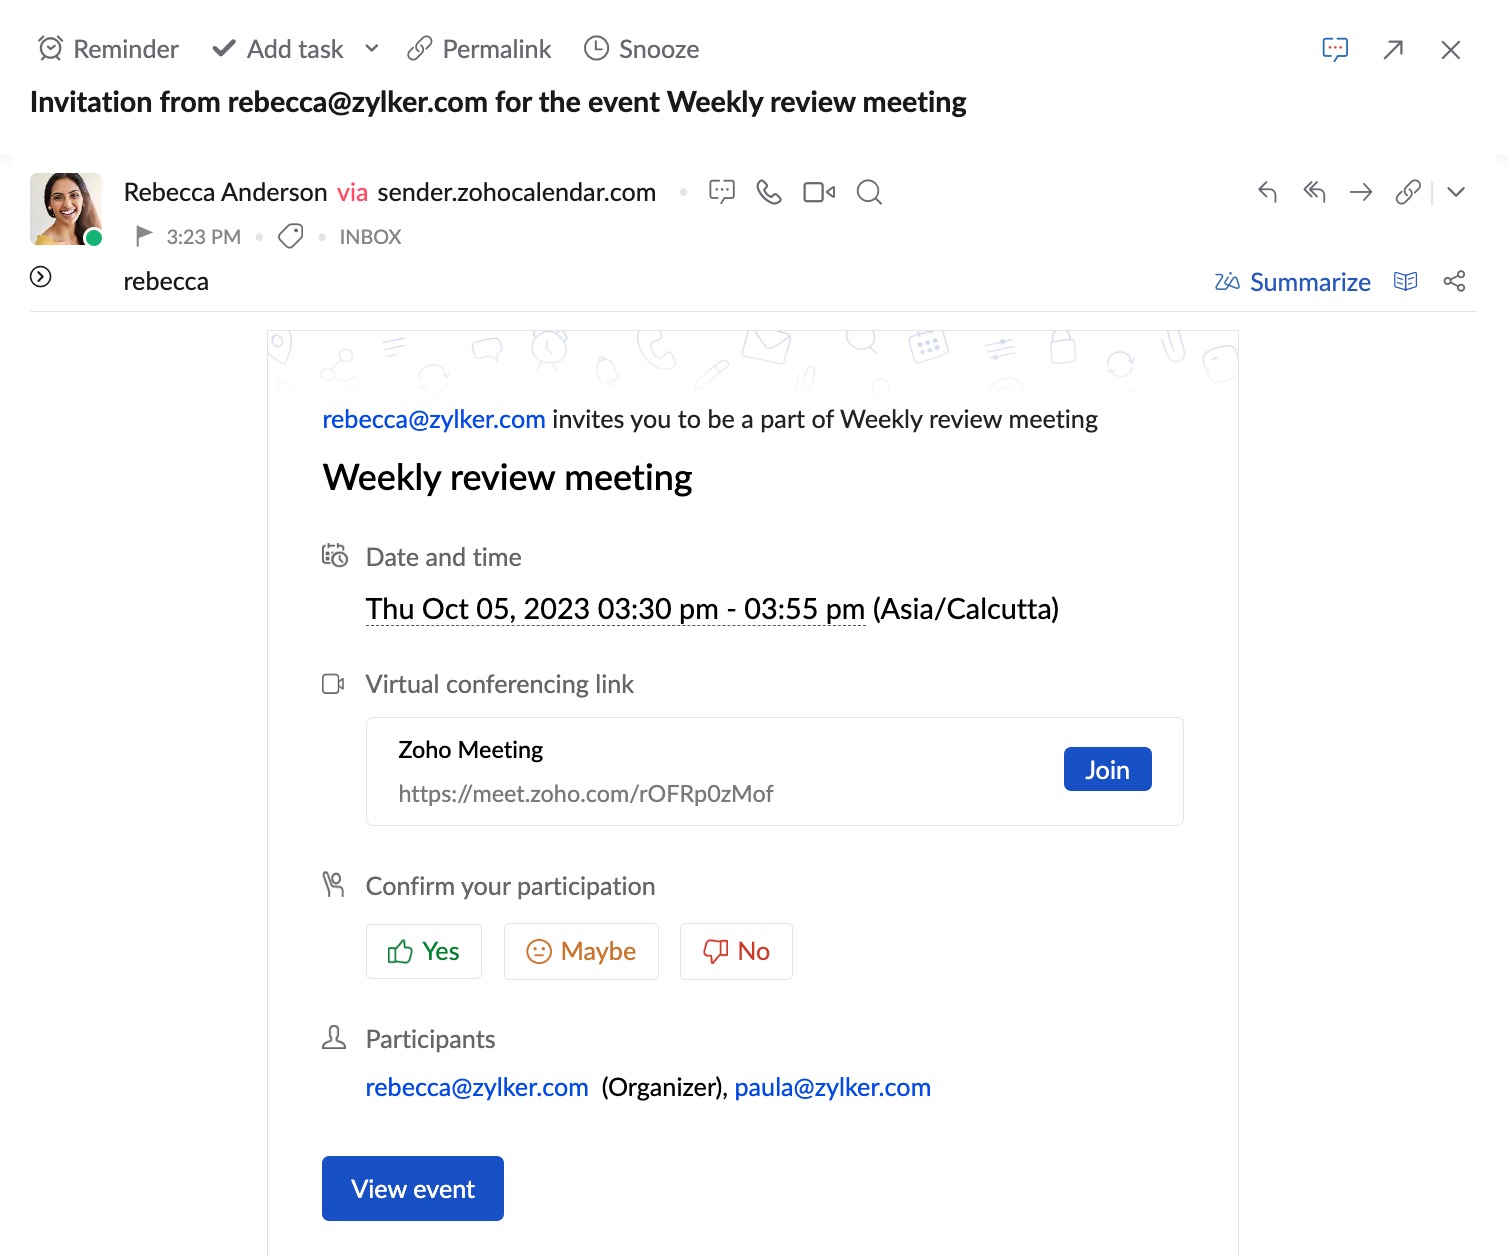Image resolution: width=1508 pixels, height=1256 pixels.
Task: Set a Reminder for this email
Action: pyautogui.click(x=108, y=49)
